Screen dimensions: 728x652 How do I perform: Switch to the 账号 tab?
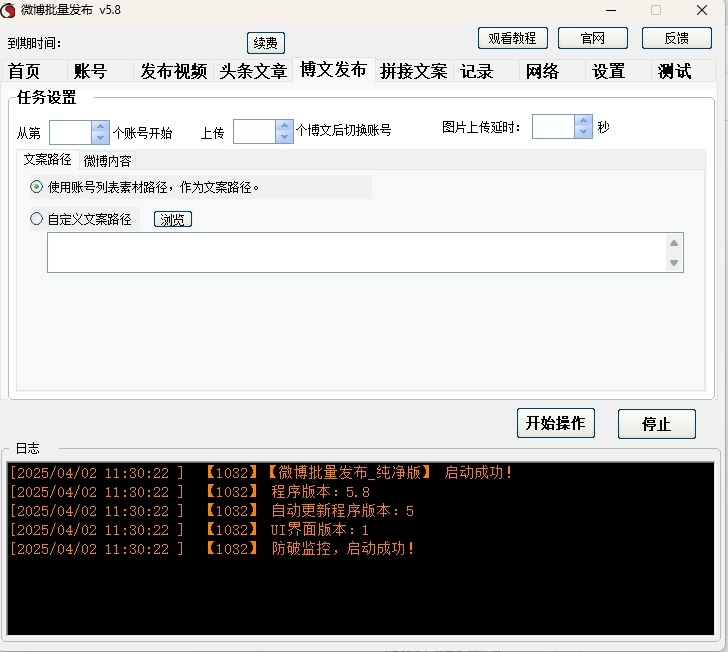point(101,72)
